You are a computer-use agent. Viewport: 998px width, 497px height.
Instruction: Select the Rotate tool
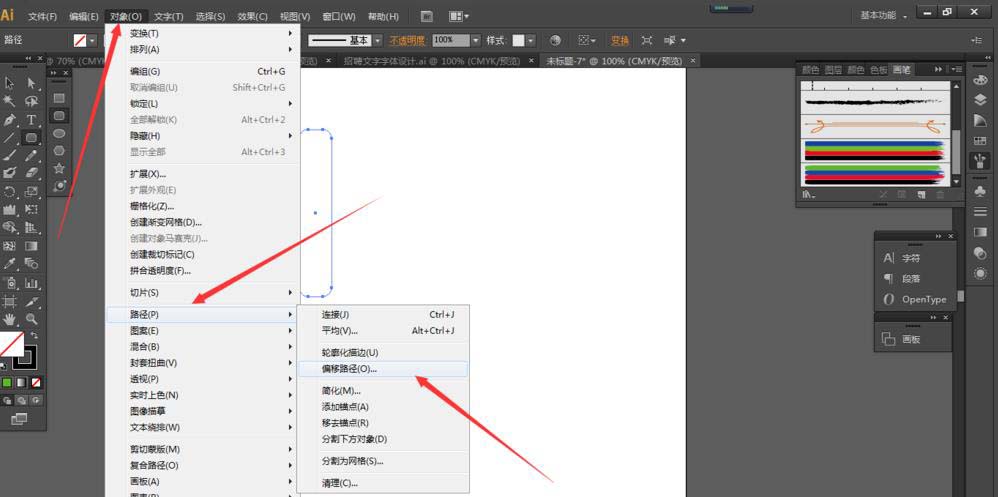click(x=10, y=191)
